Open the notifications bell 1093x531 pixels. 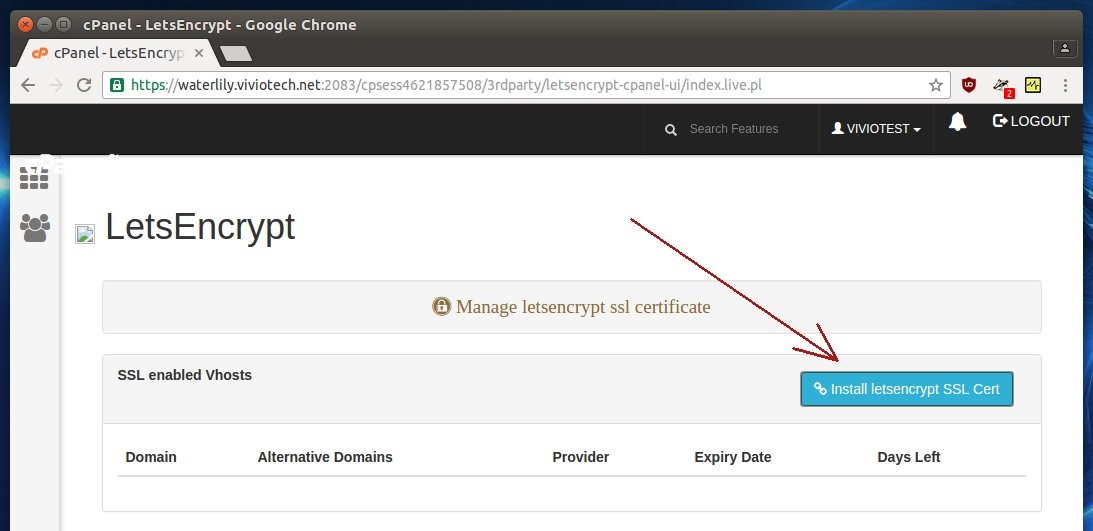point(957,121)
